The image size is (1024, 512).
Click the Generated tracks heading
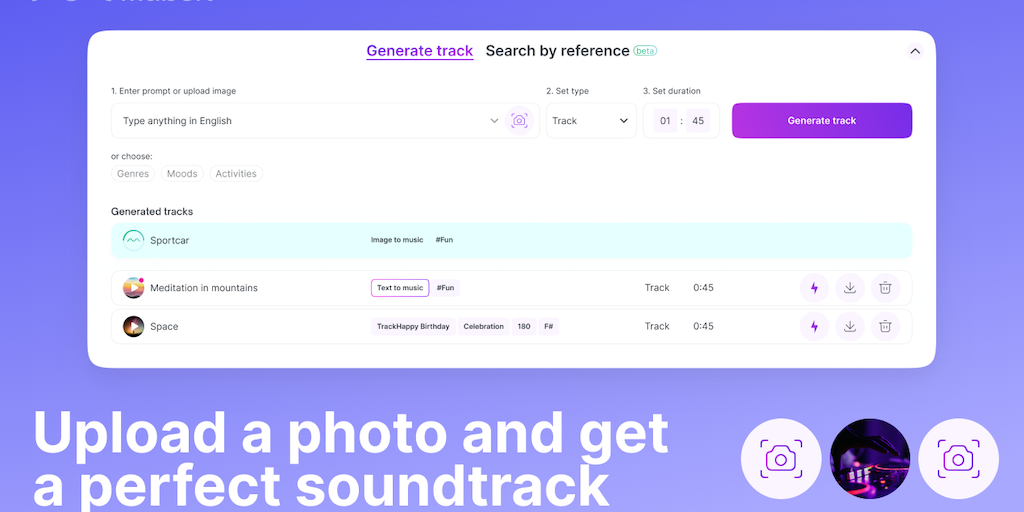(152, 212)
